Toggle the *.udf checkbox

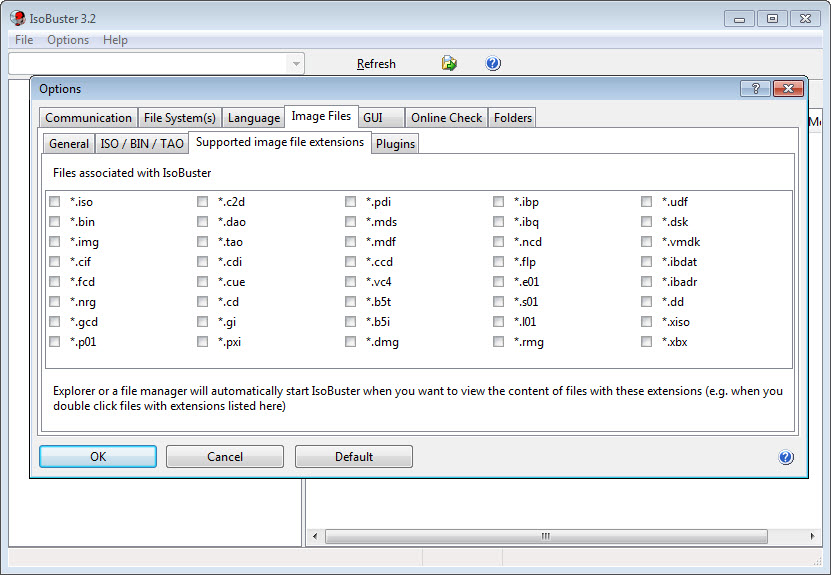pos(647,201)
